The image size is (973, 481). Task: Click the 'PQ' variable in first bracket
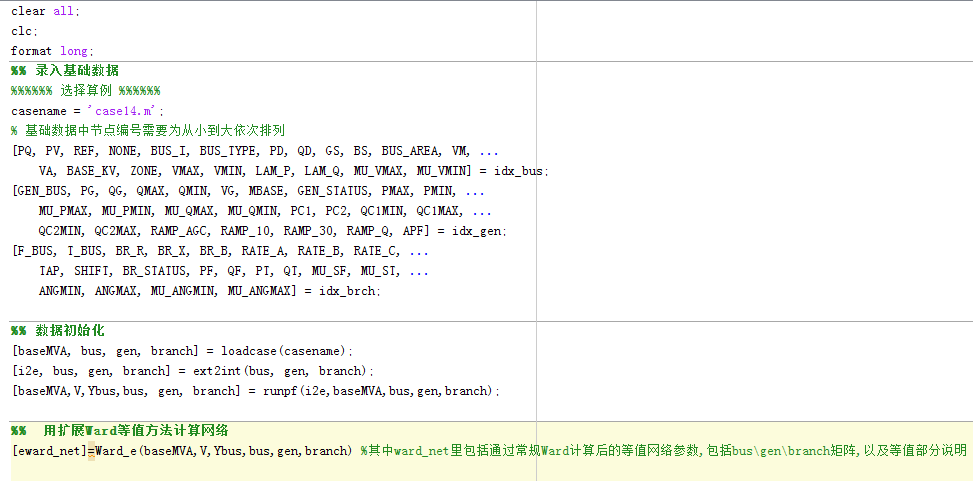pyautogui.click(x=24, y=151)
